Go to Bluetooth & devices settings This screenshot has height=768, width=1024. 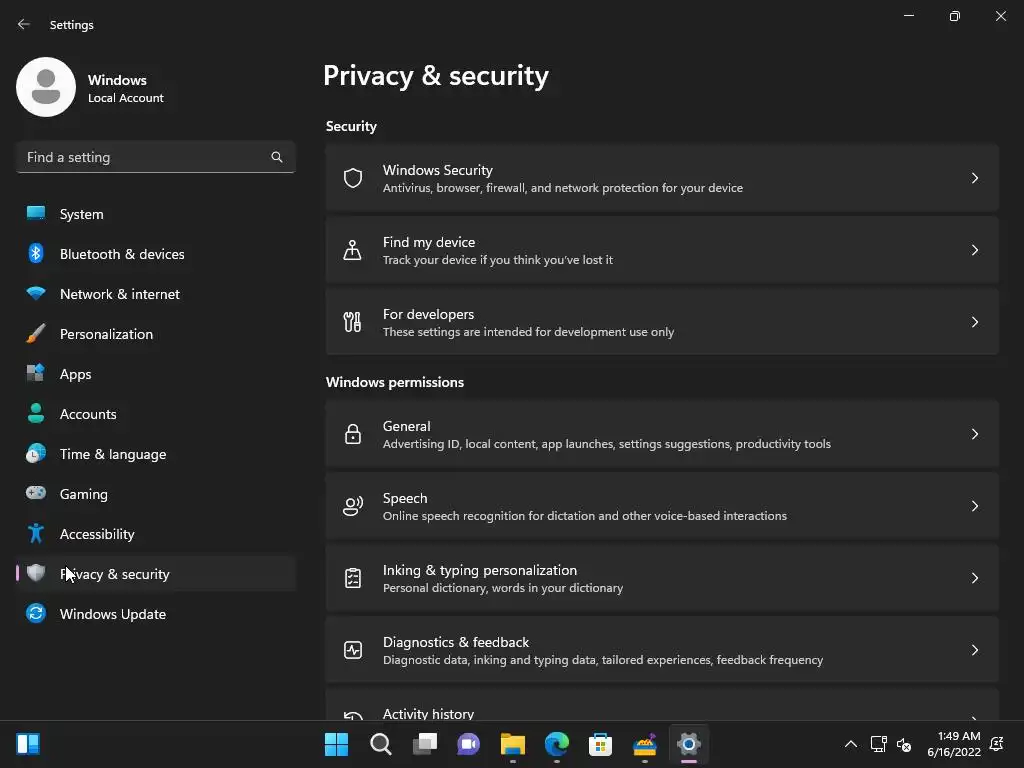coord(122,254)
